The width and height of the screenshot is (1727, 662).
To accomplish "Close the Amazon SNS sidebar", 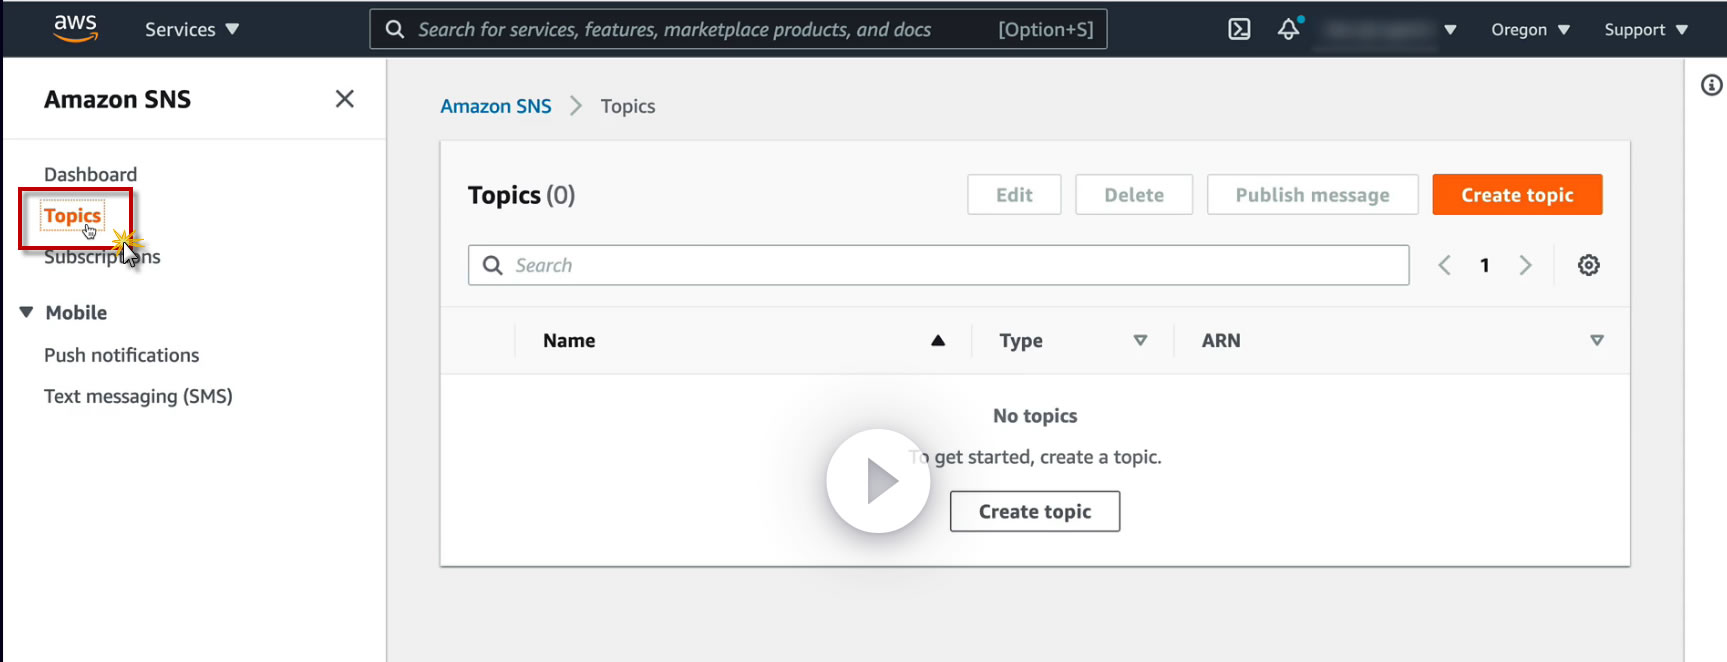I will (345, 99).
